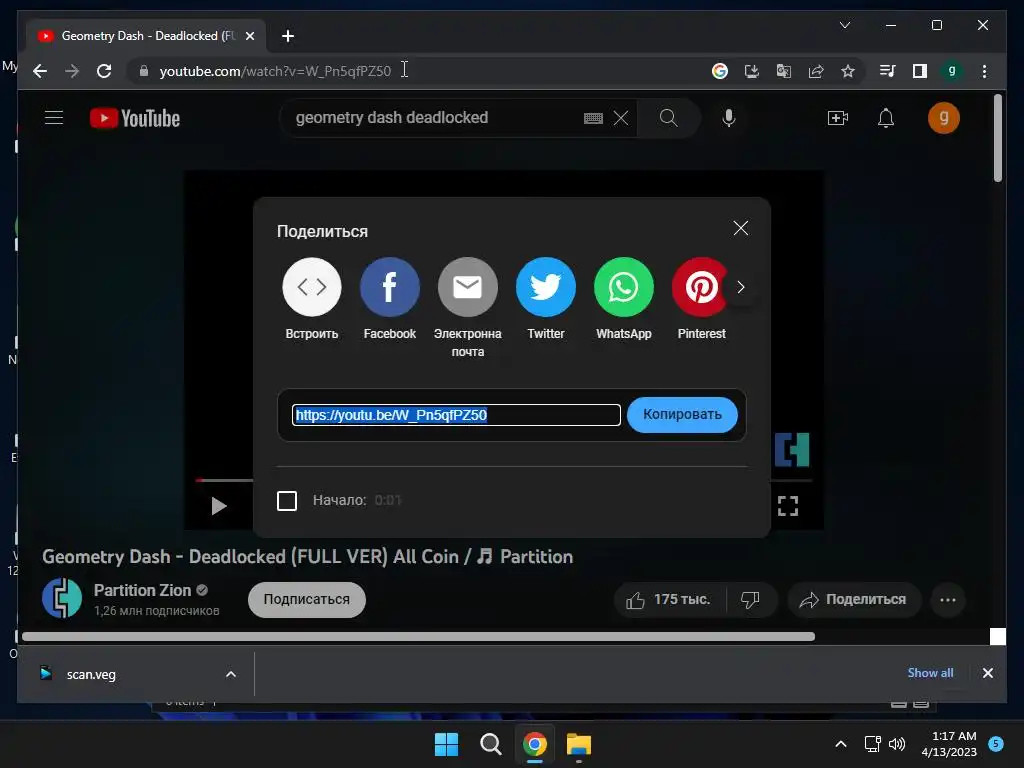Share the video via WhatsApp
Image resolution: width=1024 pixels, height=768 pixels.
click(624, 287)
